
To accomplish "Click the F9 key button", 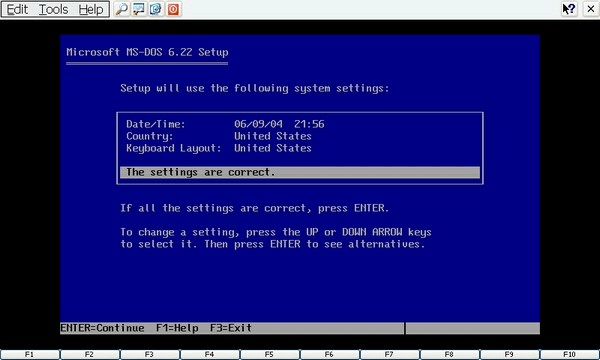I will [510, 355].
